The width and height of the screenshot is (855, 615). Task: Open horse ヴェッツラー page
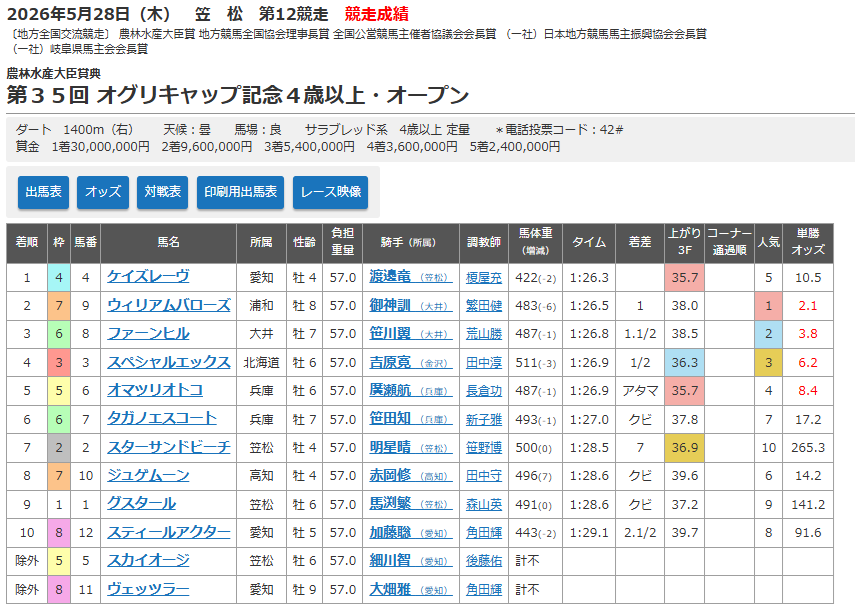pos(148,589)
